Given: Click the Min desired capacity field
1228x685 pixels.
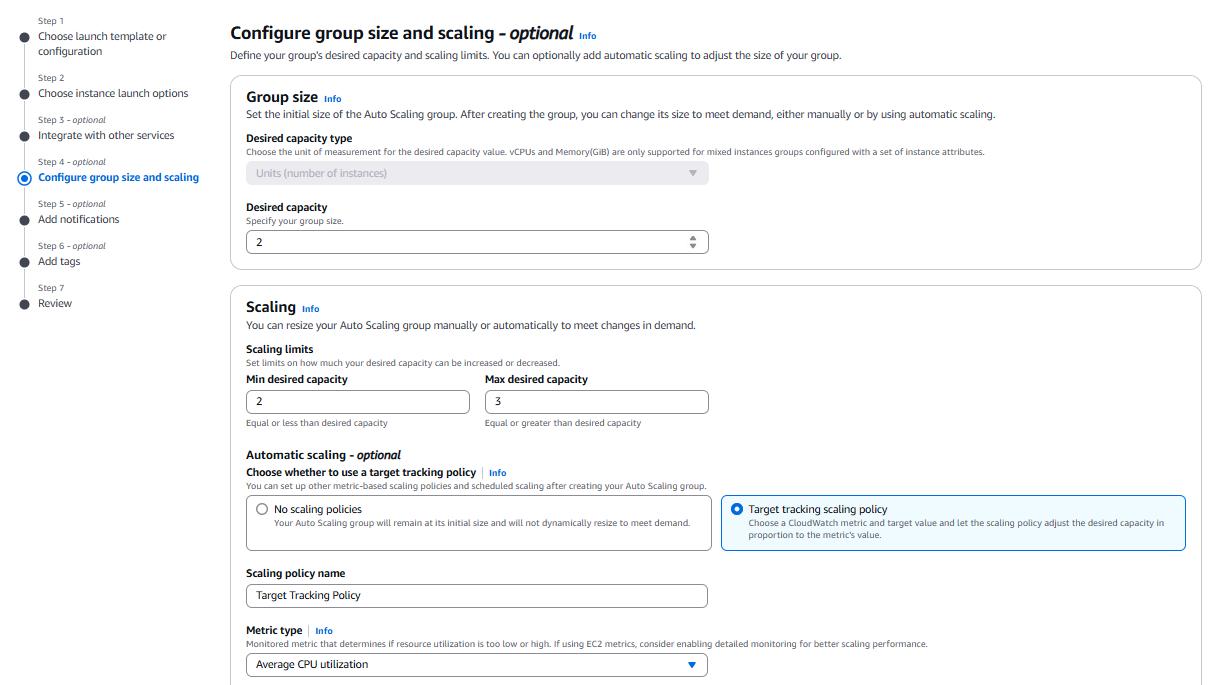Looking at the screenshot, I should click(x=357, y=401).
